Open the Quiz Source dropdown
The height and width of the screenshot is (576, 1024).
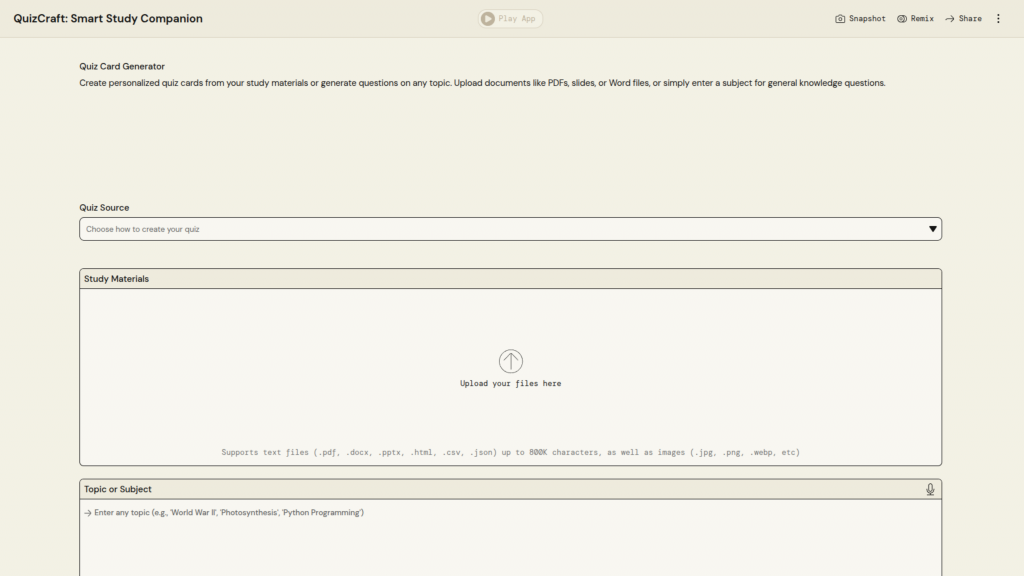tap(510, 229)
